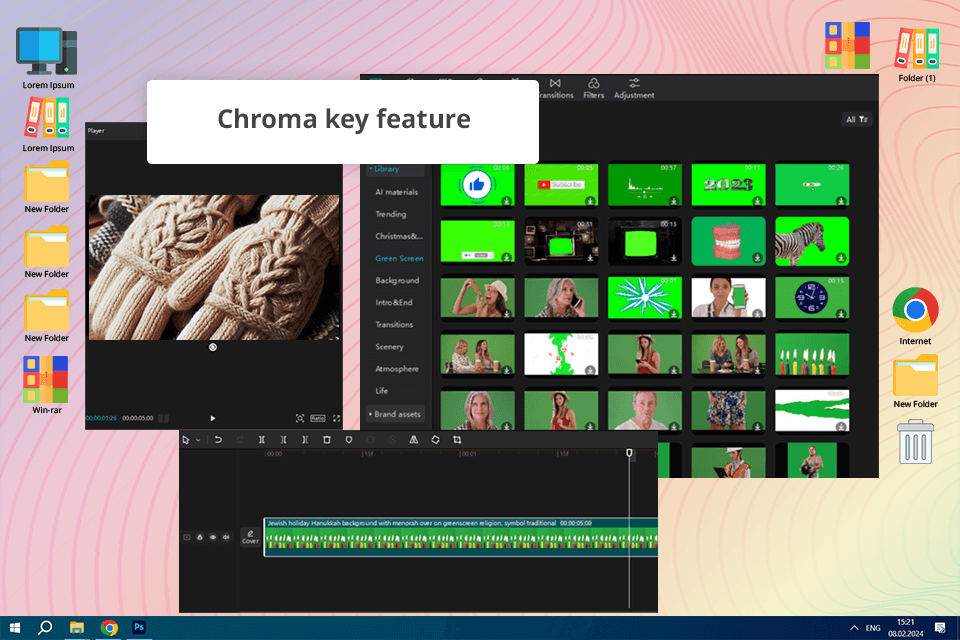The height and width of the screenshot is (640, 960).
Task: Select the clock green screen thumbnail
Action: pyautogui.click(x=812, y=298)
